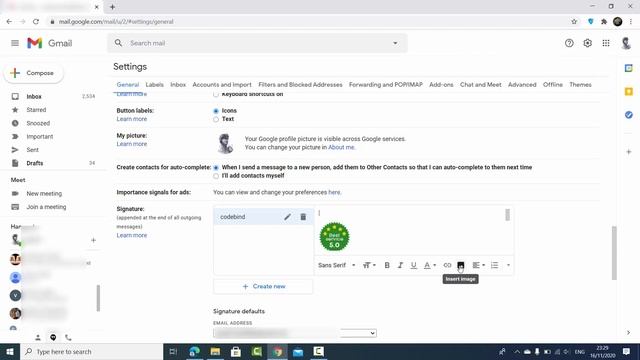Get add-ons plus icon in side panel
This screenshot has width=640, height=360.
pyautogui.click(x=629, y=152)
